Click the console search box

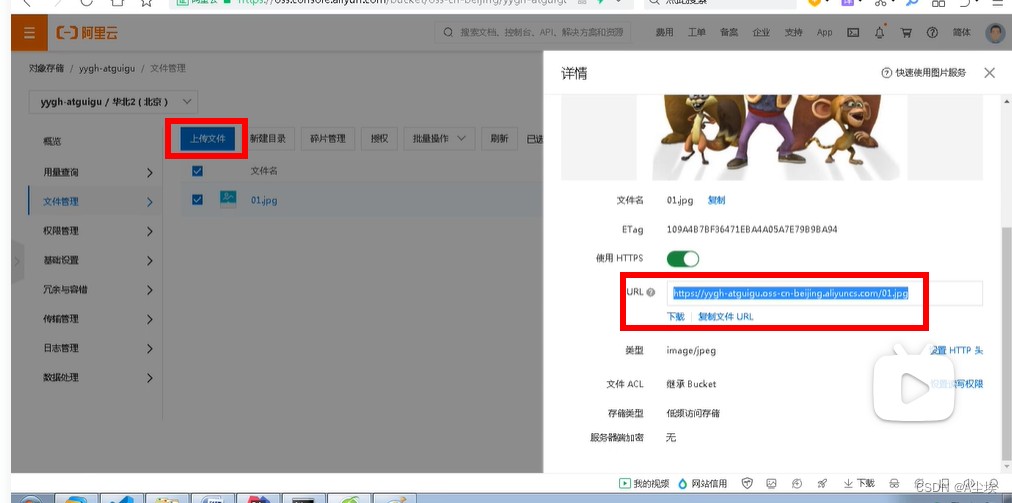tap(533, 32)
